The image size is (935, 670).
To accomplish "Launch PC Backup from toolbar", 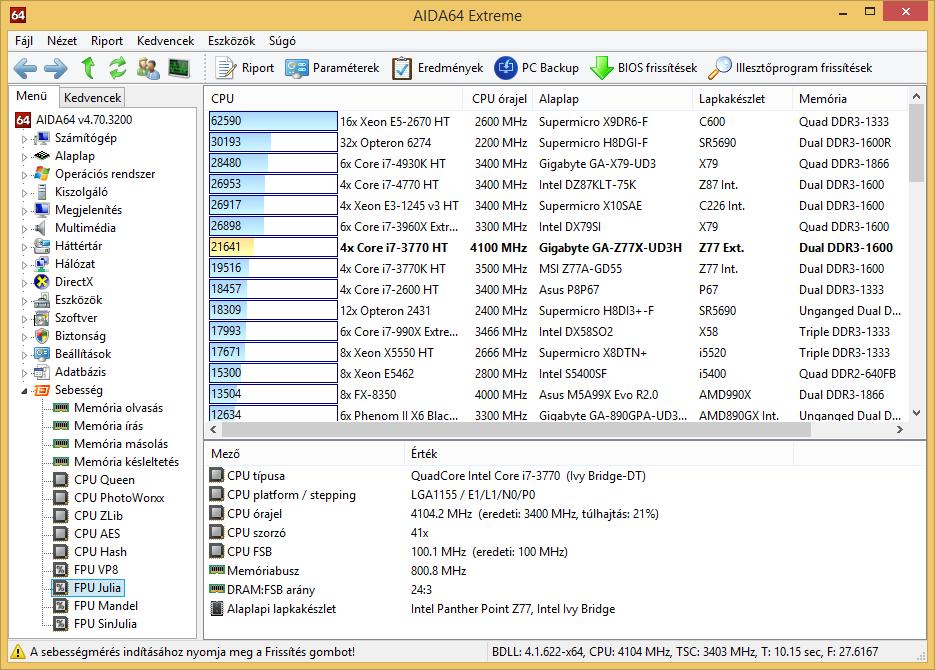I will [x=537, y=68].
